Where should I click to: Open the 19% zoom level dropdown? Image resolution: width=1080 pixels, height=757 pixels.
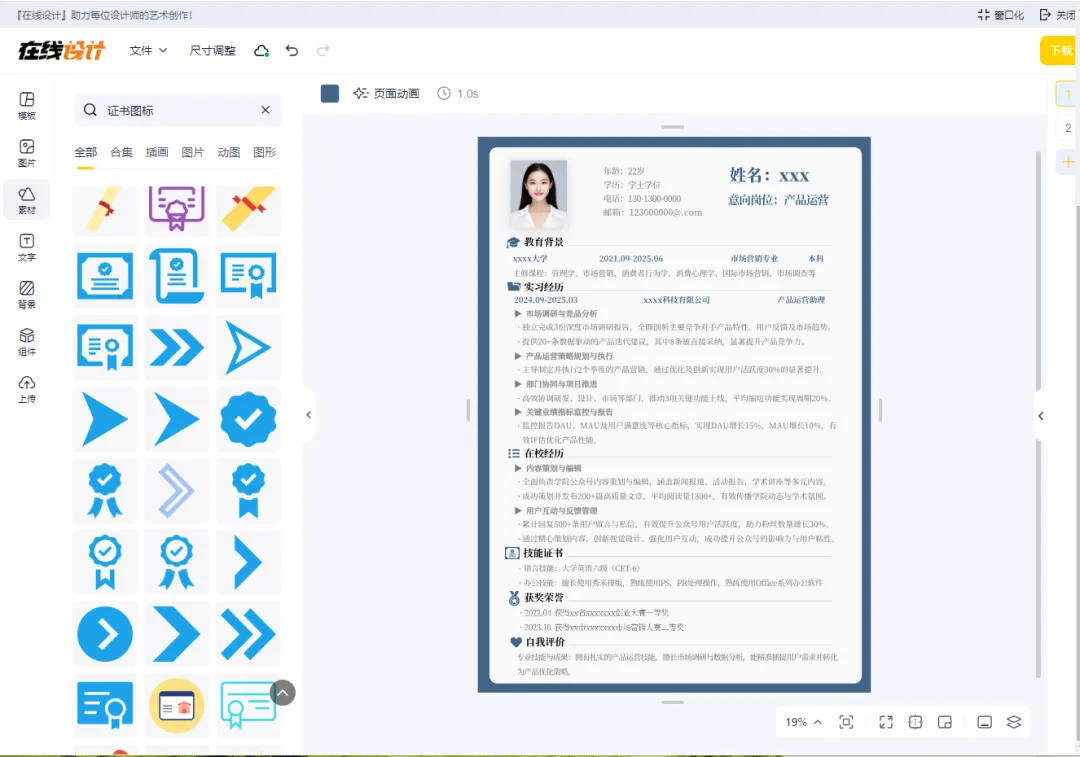click(803, 722)
